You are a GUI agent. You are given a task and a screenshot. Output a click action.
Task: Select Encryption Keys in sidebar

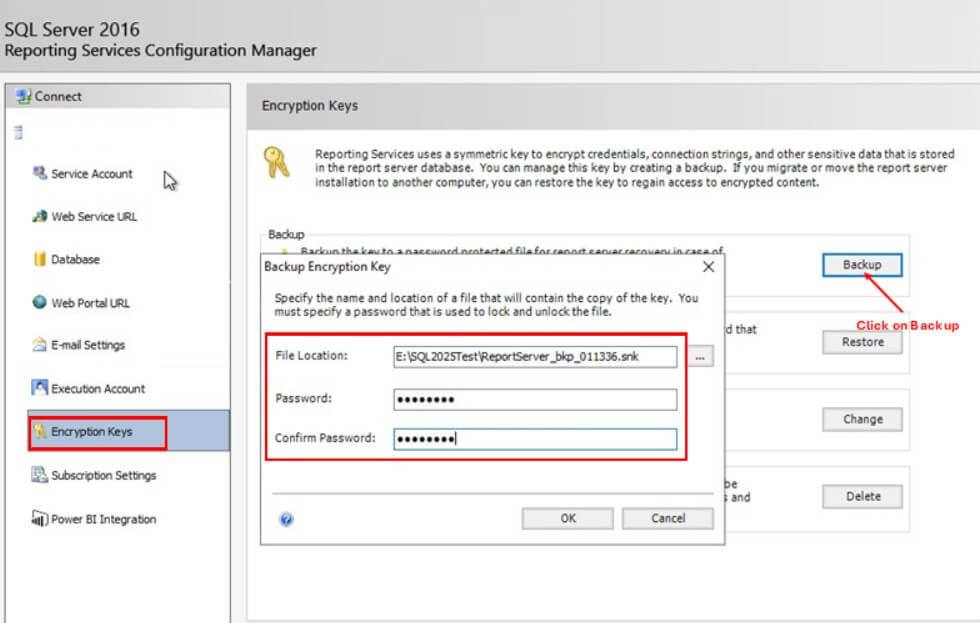(x=129, y=431)
